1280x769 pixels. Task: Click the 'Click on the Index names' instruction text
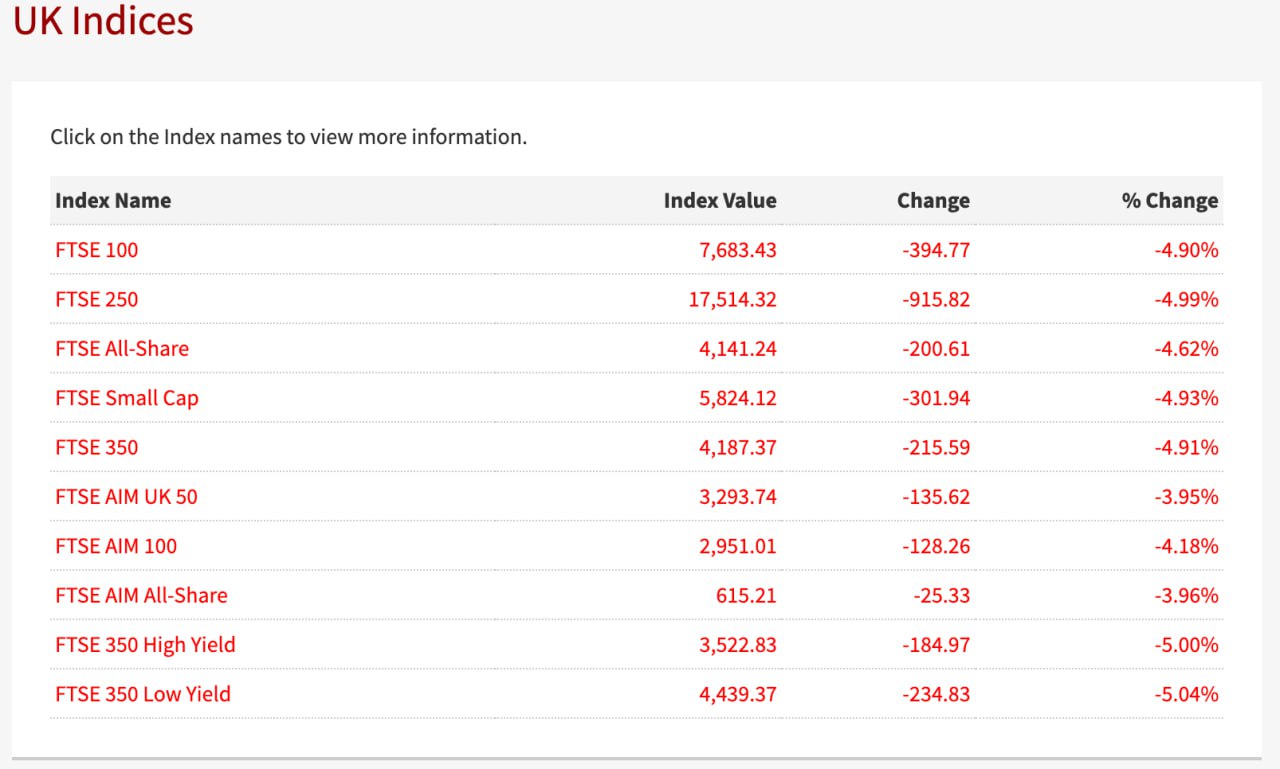click(x=289, y=136)
